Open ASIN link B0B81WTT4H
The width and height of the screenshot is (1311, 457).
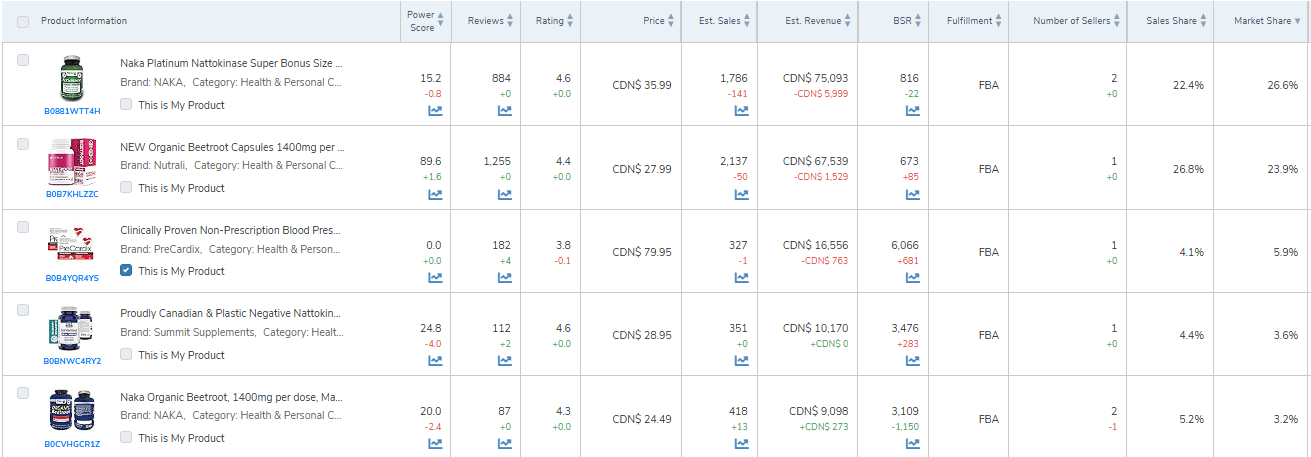pyautogui.click(x=72, y=111)
